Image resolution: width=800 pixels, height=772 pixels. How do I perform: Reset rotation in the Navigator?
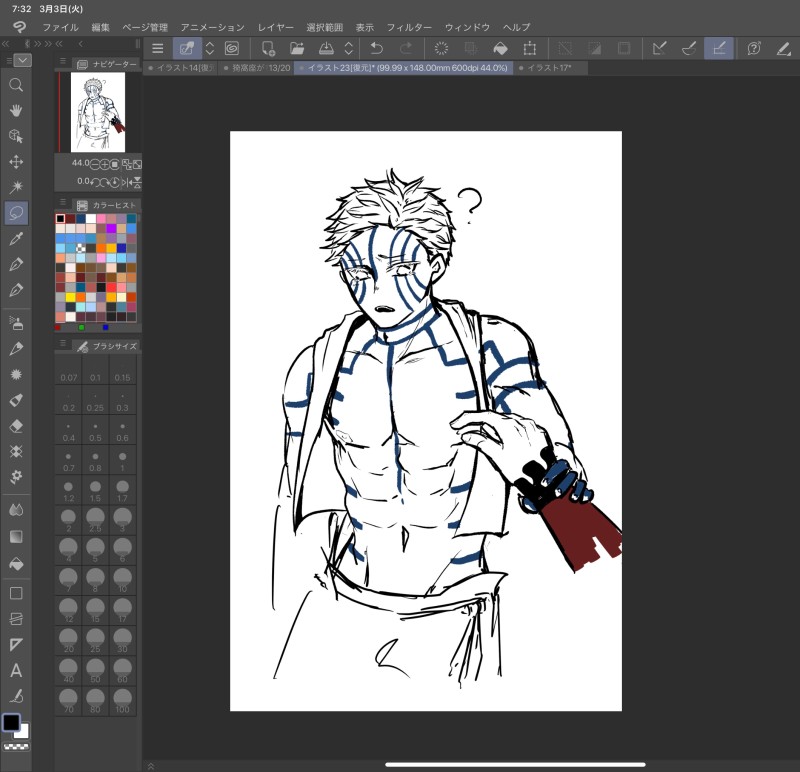(x=115, y=182)
